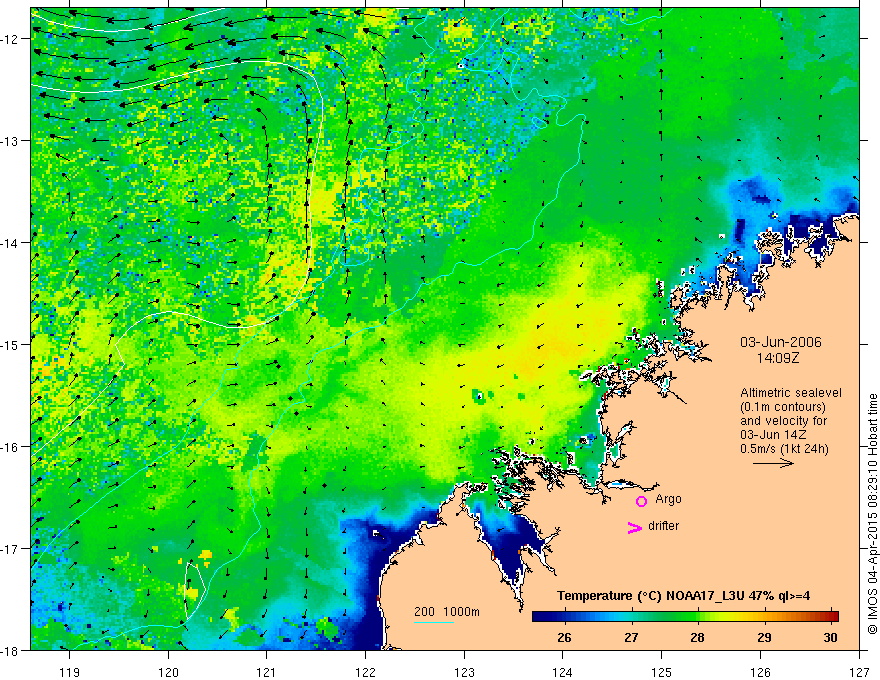Click the temperature color bar at 26
The image size is (880, 680).
[565, 616]
